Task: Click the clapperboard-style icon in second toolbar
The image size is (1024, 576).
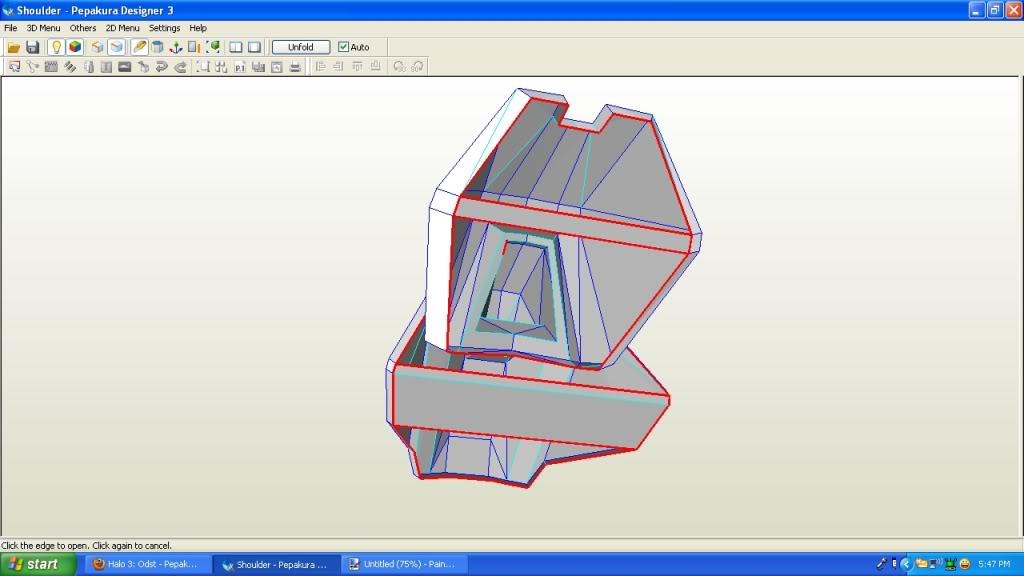Action: click(51, 67)
